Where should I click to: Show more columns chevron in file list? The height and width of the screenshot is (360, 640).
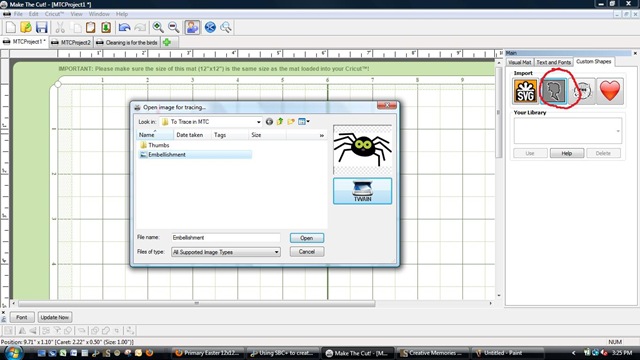click(322, 135)
